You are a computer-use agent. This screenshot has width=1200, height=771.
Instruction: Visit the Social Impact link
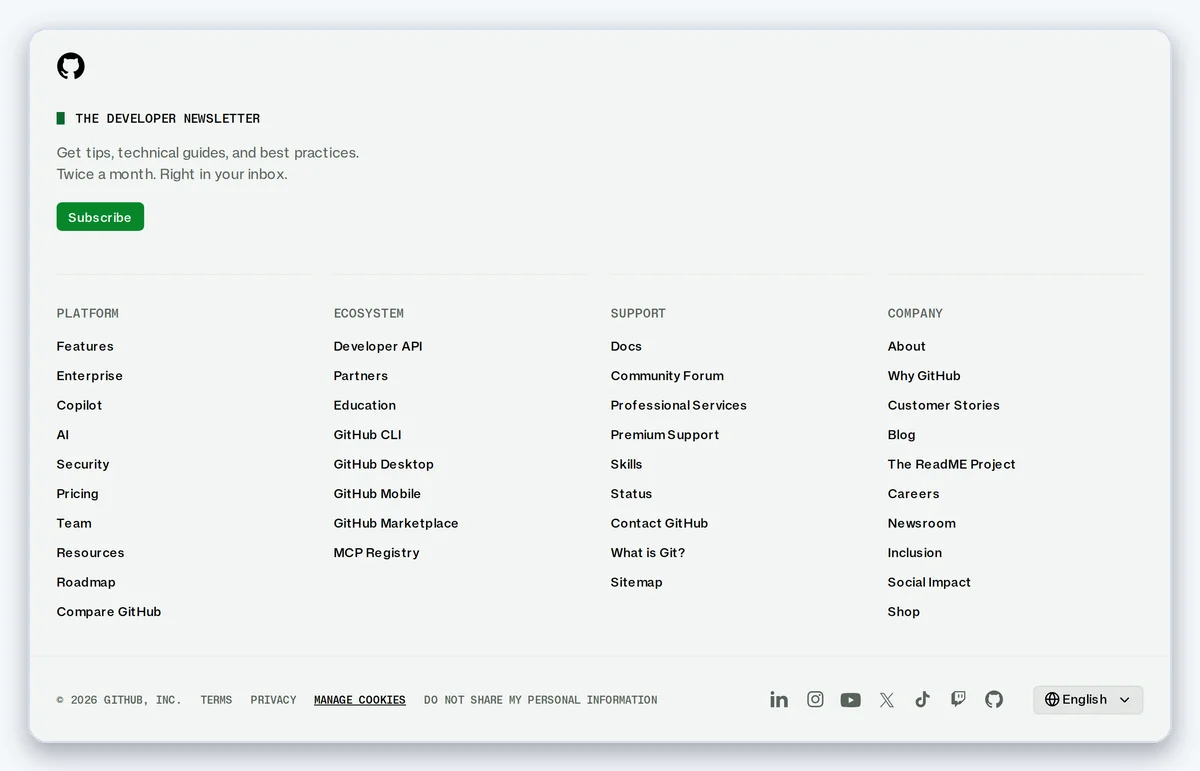929,582
